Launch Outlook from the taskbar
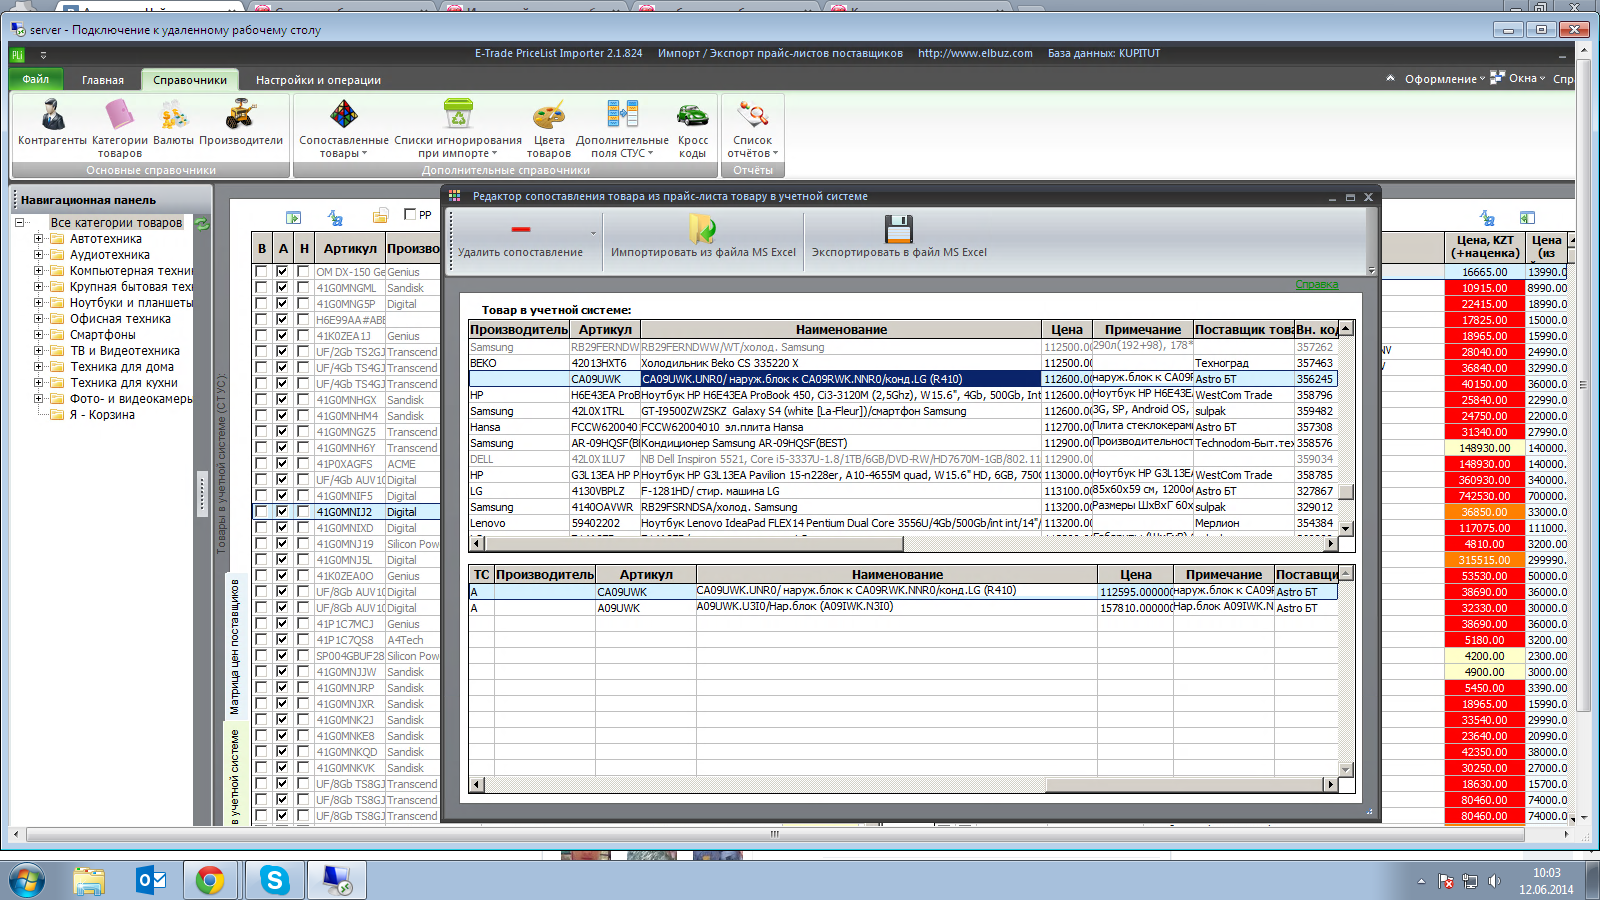The height and width of the screenshot is (900, 1600). click(x=151, y=880)
